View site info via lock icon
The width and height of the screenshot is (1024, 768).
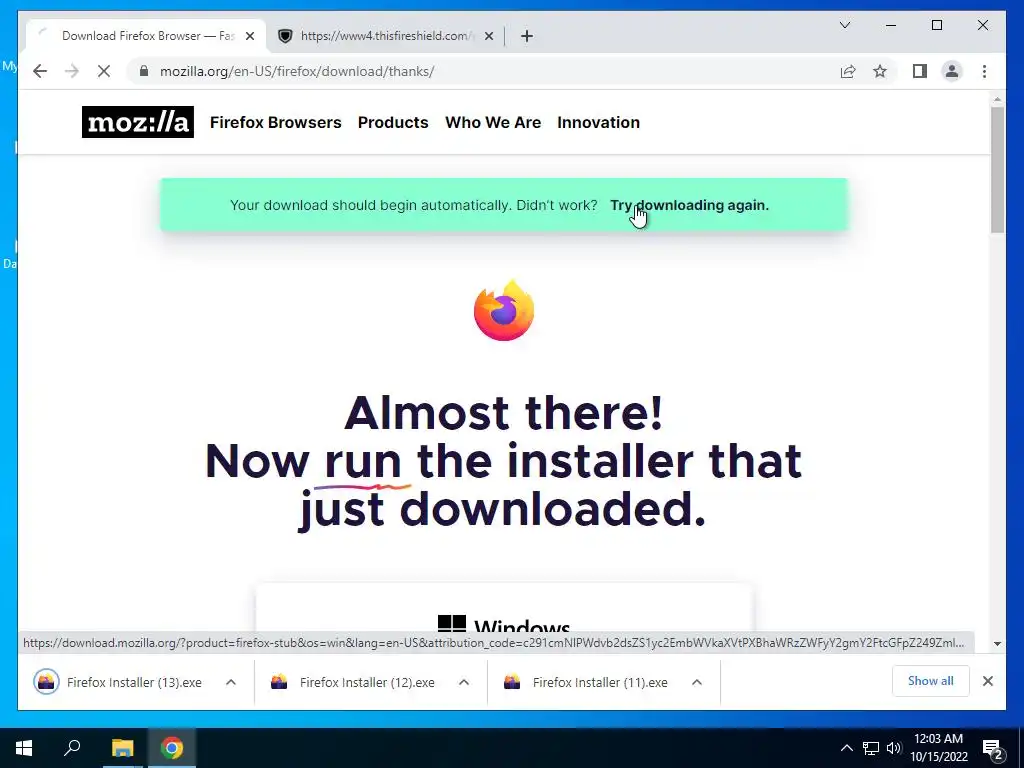[144, 71]
